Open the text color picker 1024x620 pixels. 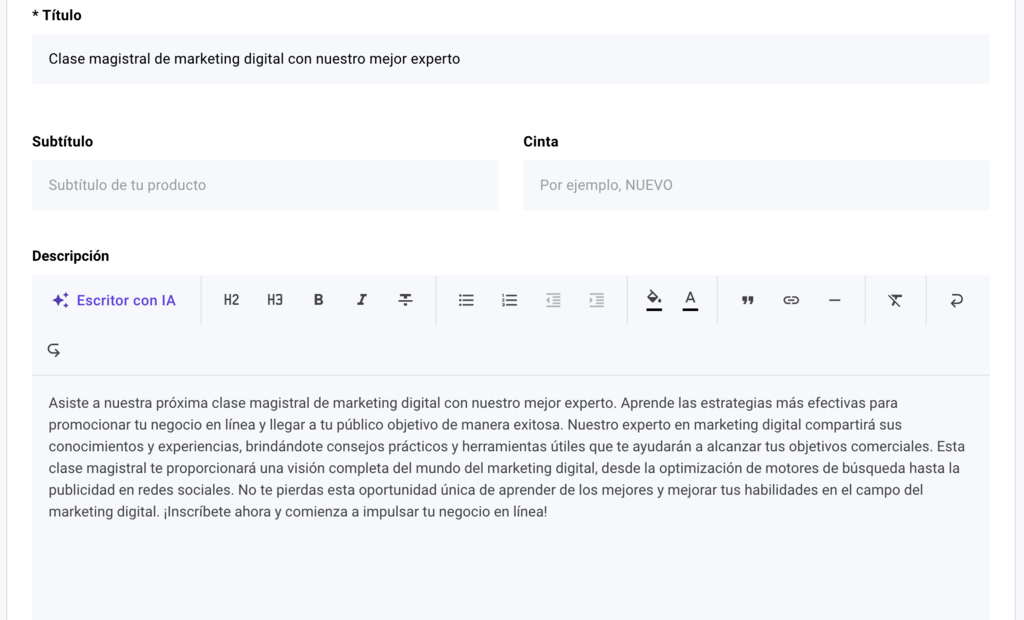click(690, 299)
